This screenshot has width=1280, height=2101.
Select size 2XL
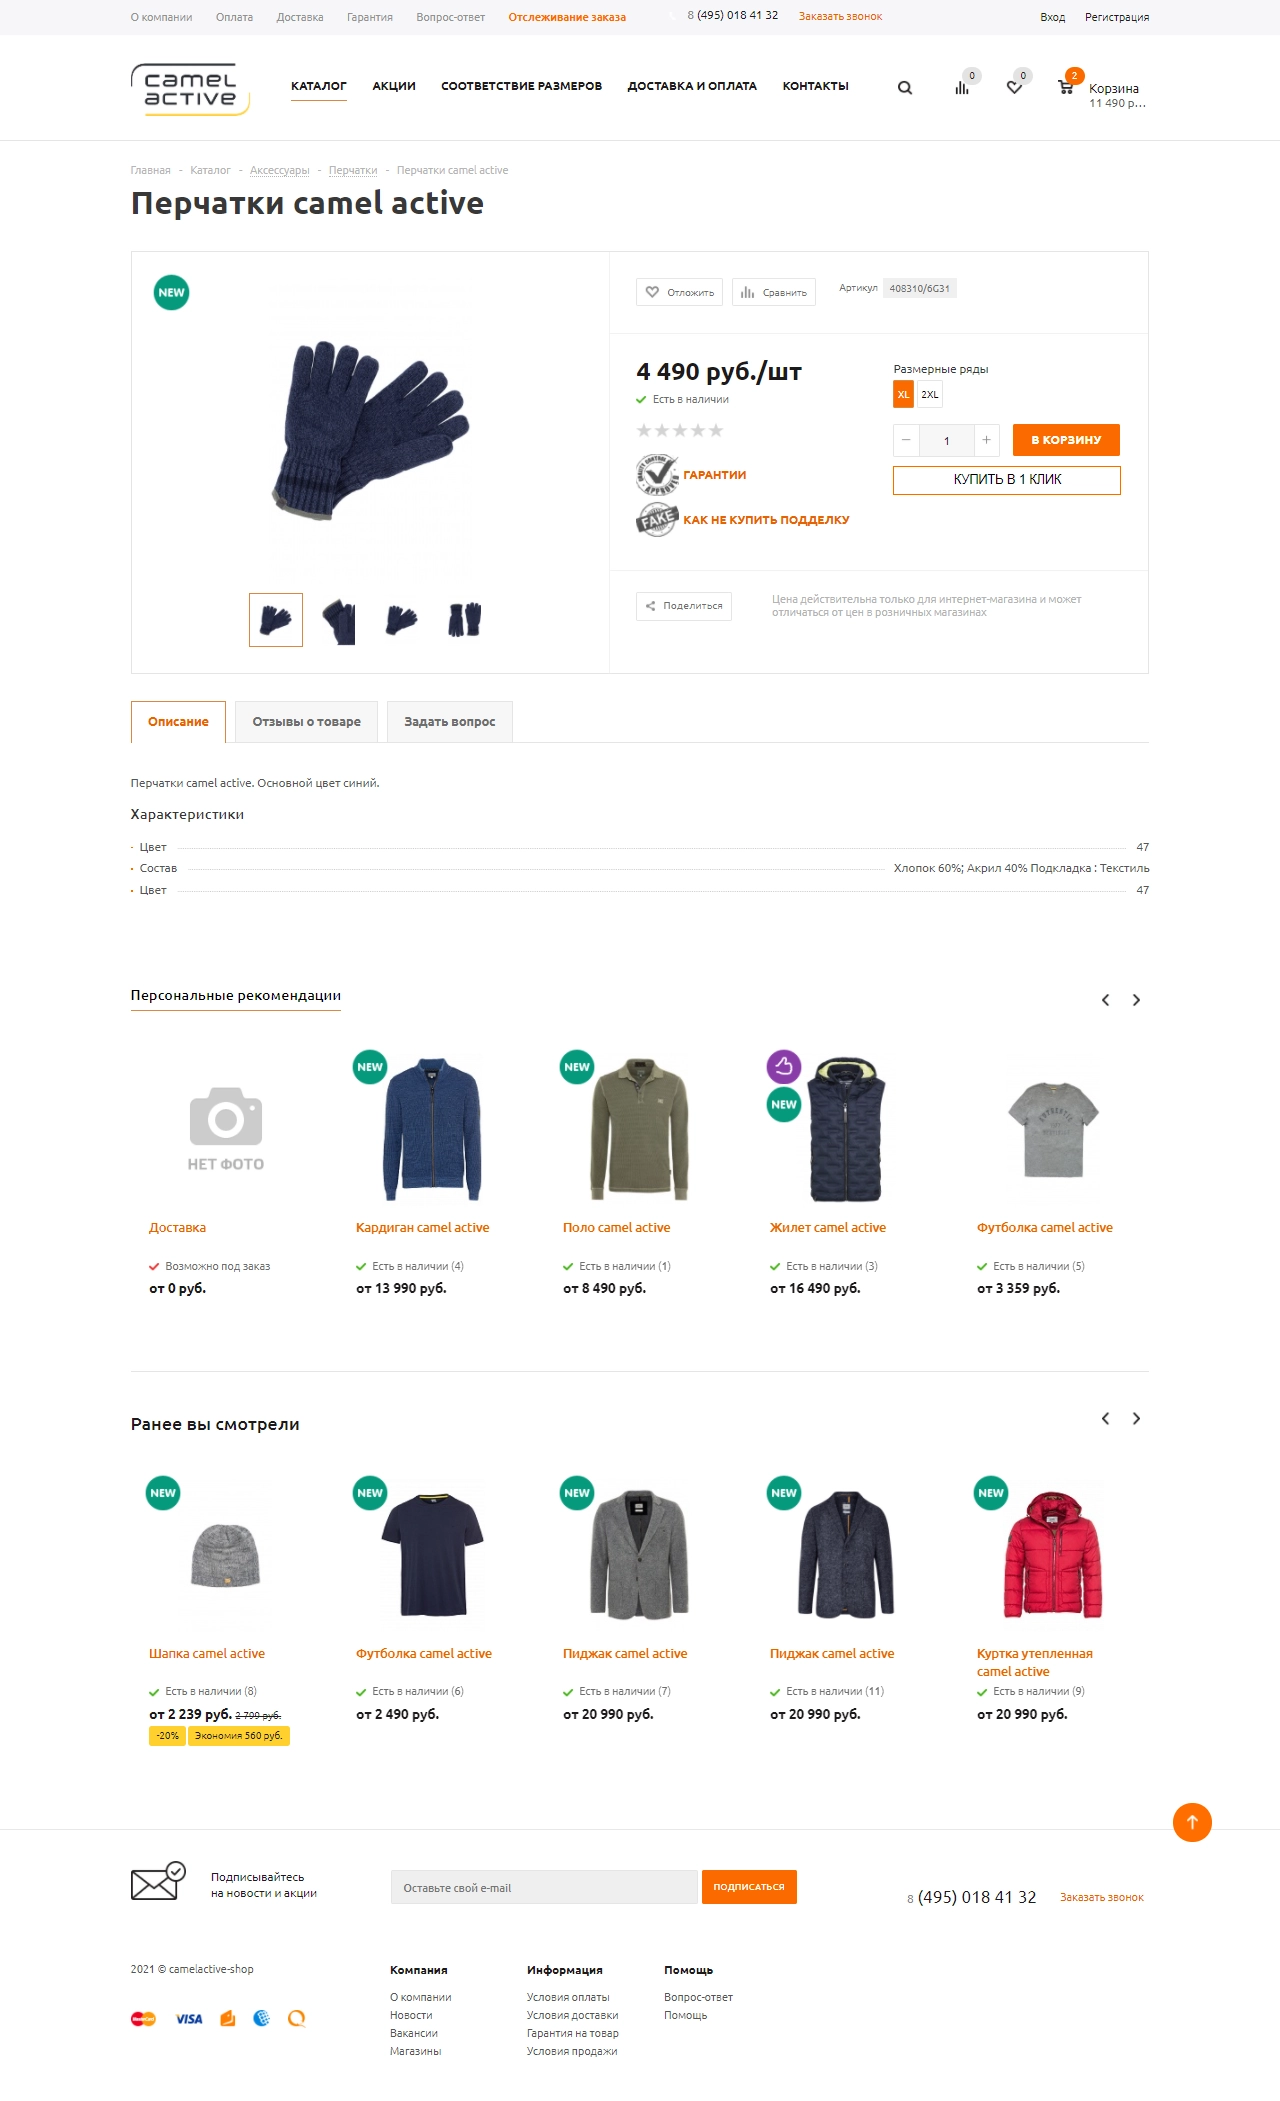[x=930, y=394]
